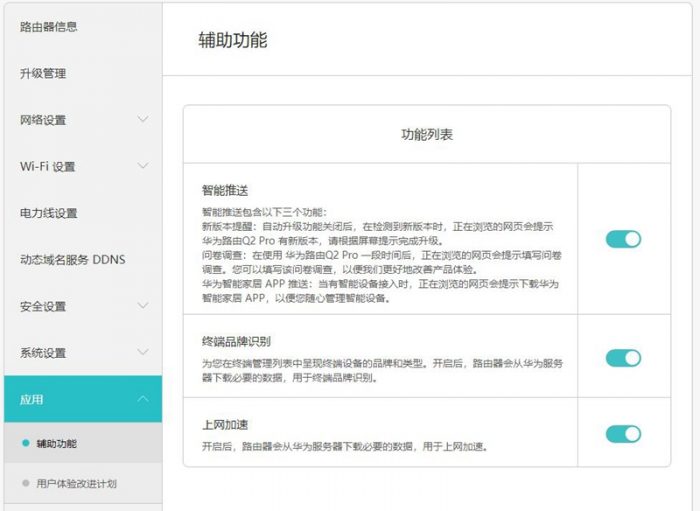700x511 pixels.
Task: Select the 用户体验改进计划 submenu item
Action: click(76, 483)
